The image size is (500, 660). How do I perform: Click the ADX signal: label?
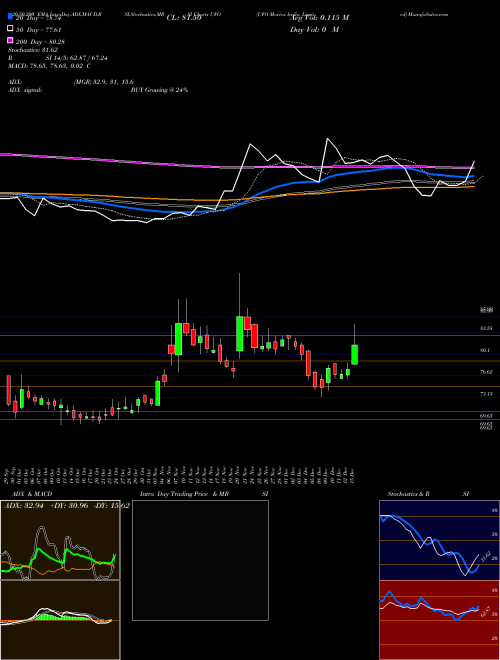[25, 90]
